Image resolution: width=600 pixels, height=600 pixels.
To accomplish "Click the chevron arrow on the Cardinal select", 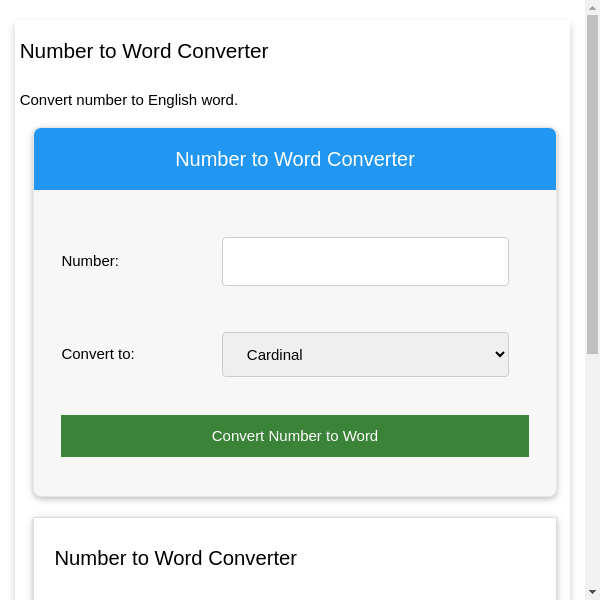I will (x=500, y=354).
